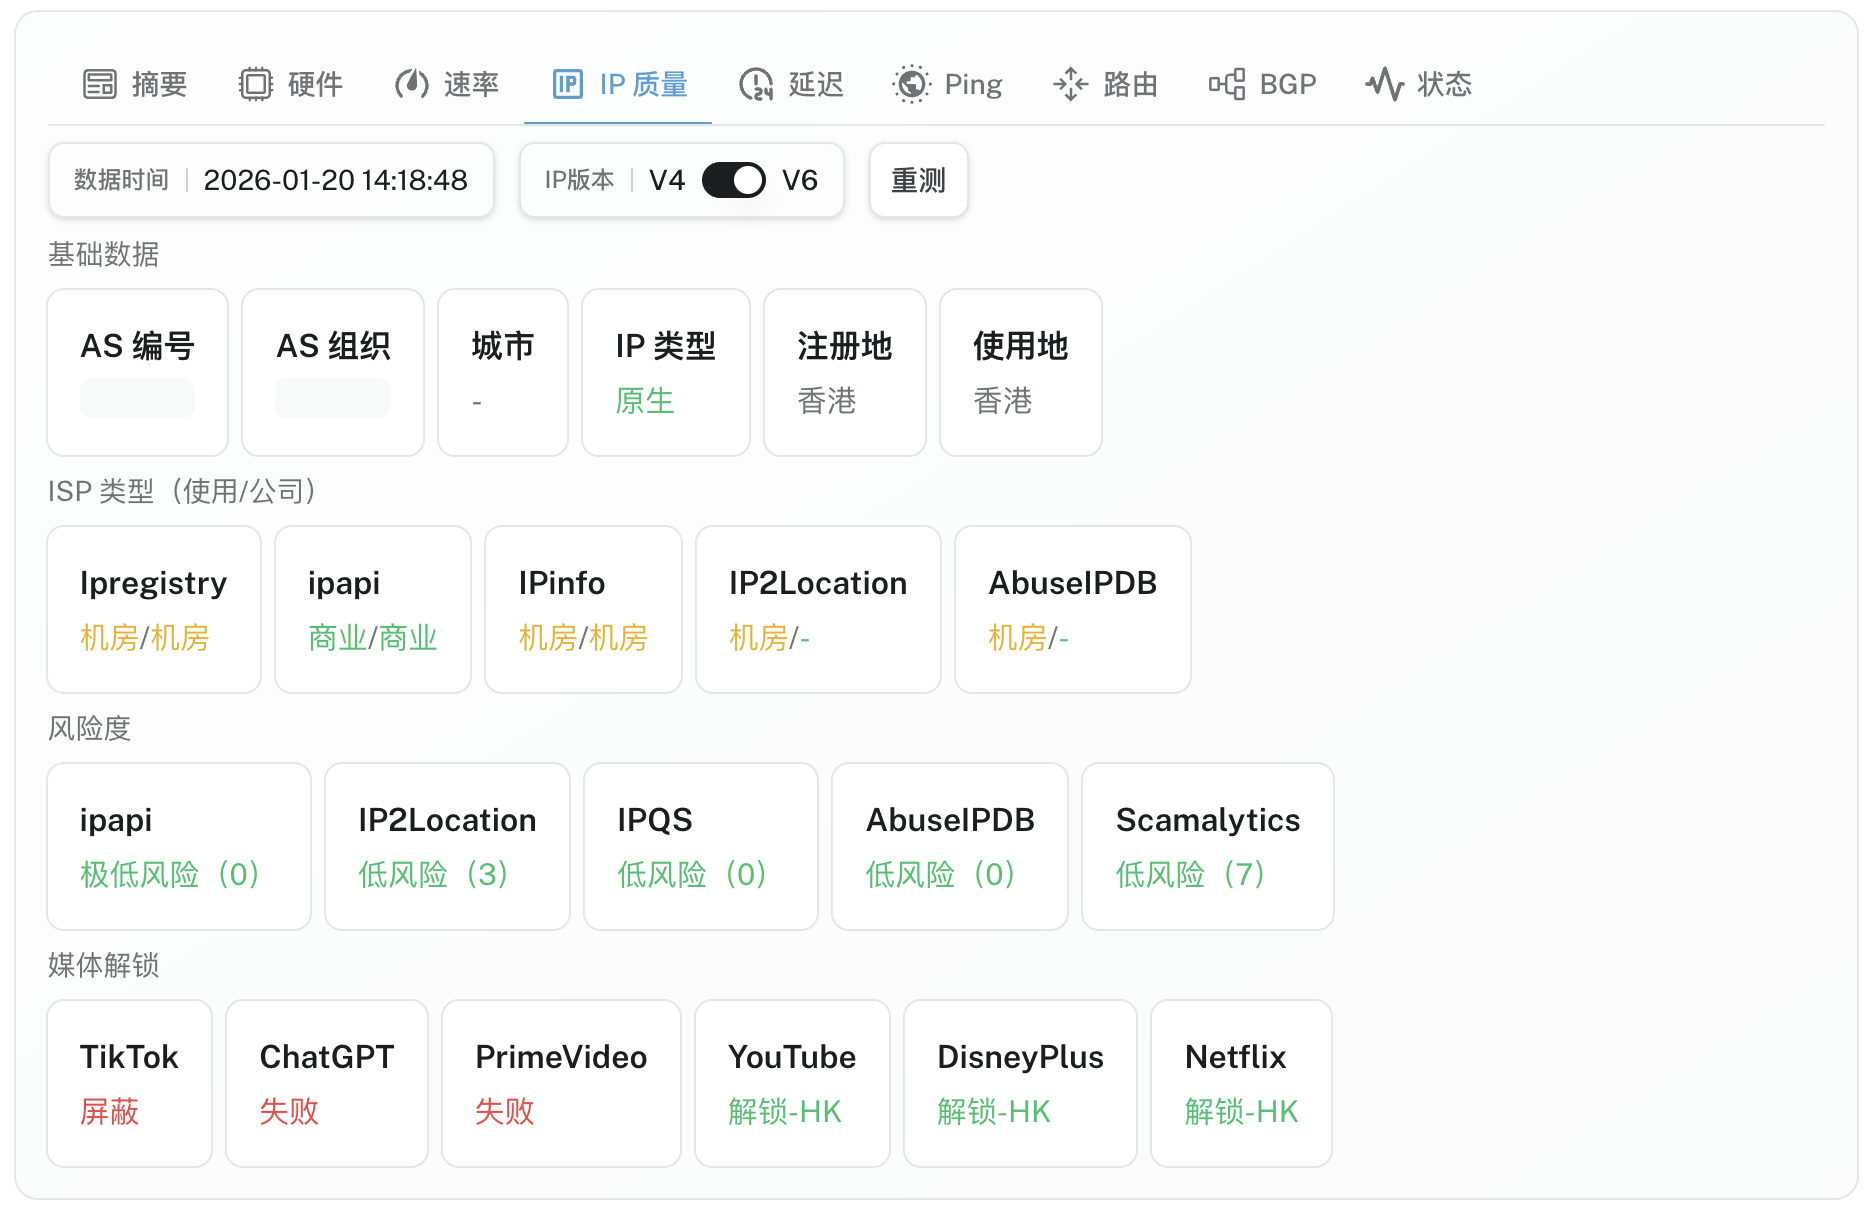Select the Scamalytics risk card
Screen dimensions: 1872x1214
pyautogui.click(x=1207, y=846)
